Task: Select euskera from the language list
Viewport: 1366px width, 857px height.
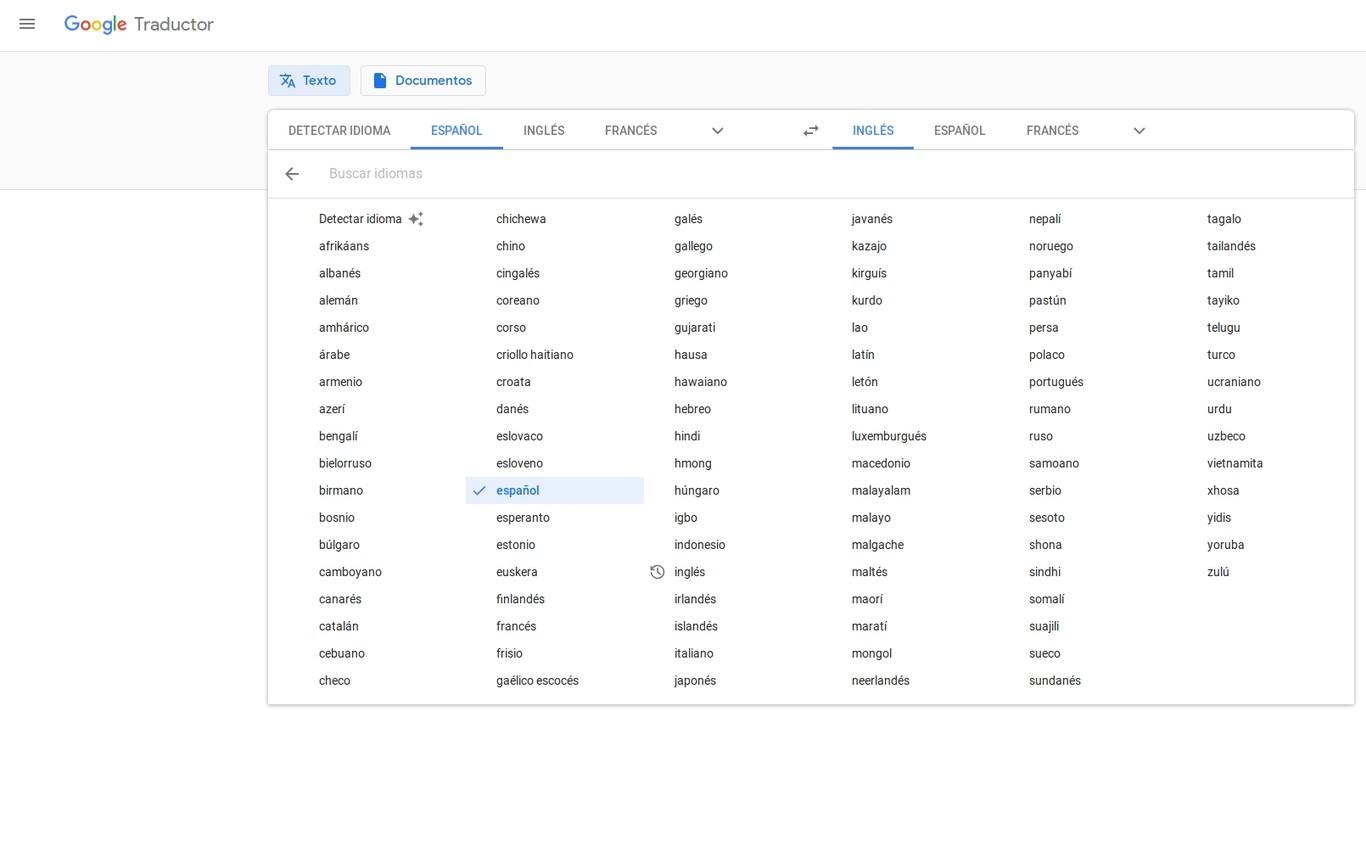Action: click(516, 571)
